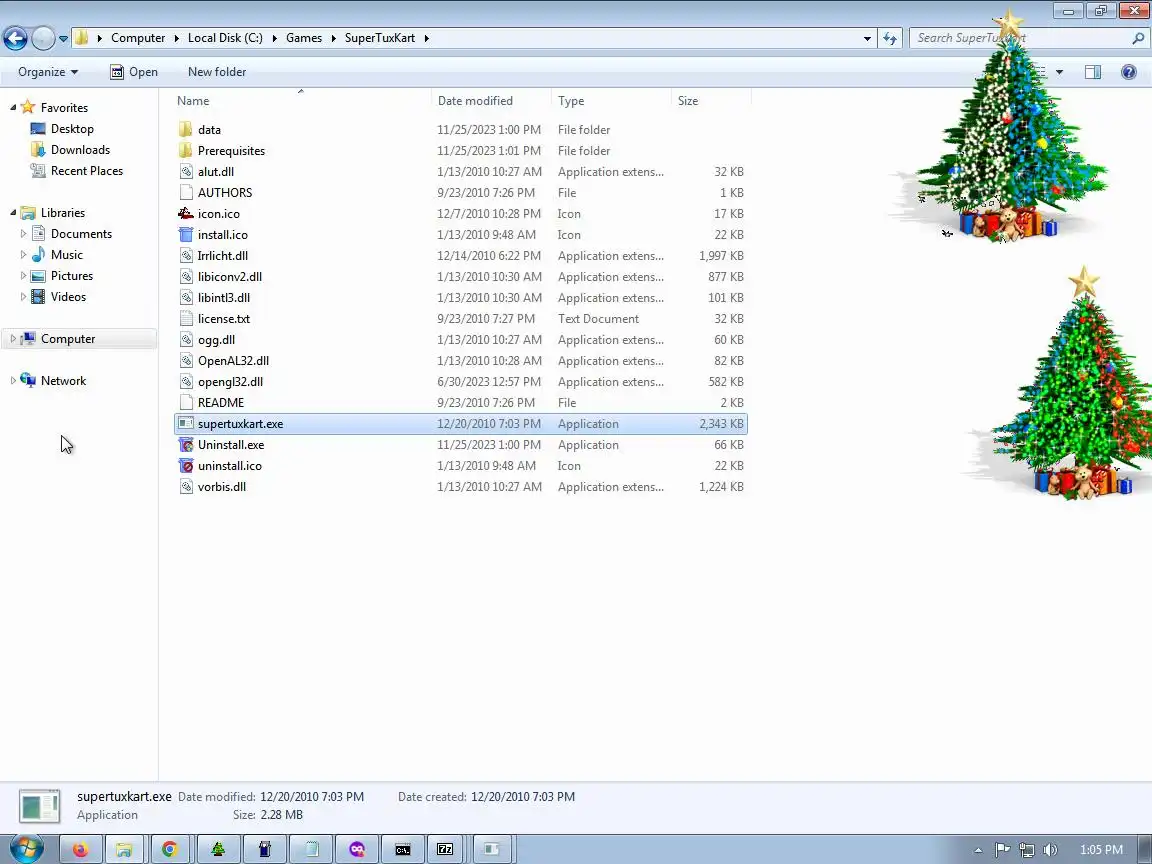Open the 7-Zip taskbar icon
Viewport: 1152px width, 864px height.
click(445, 849)
